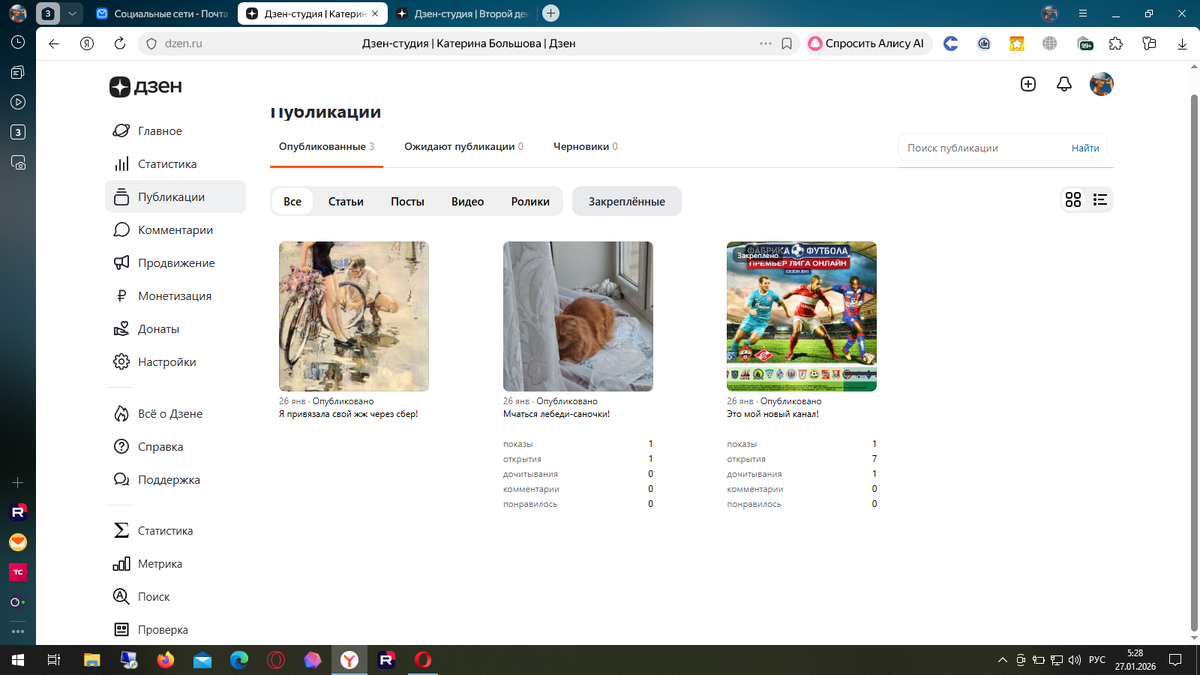Open Справка help item
The height and width of the screenshot is (675, 1200).
click(160, 447)
